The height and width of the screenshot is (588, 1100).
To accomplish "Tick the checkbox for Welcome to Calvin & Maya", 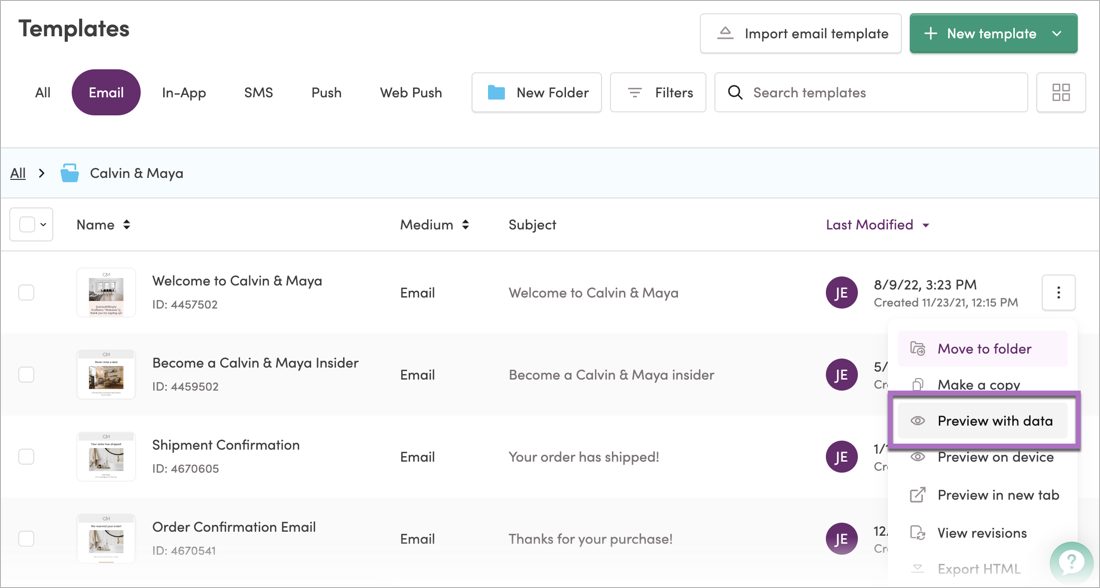I will point(26,293).
